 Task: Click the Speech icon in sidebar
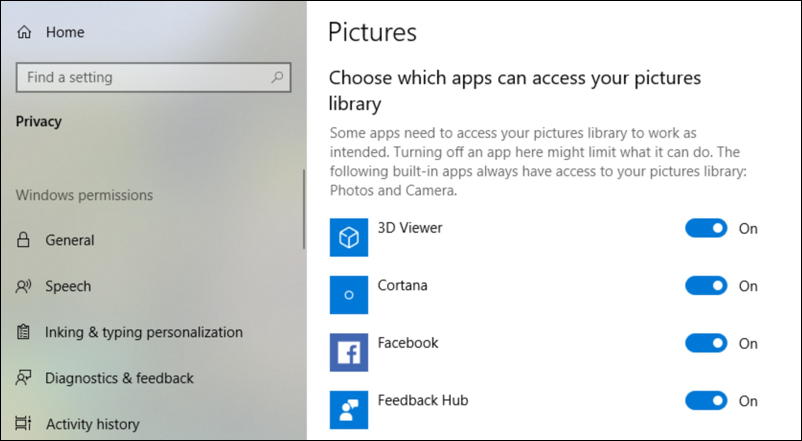click(x=24, y=286)
